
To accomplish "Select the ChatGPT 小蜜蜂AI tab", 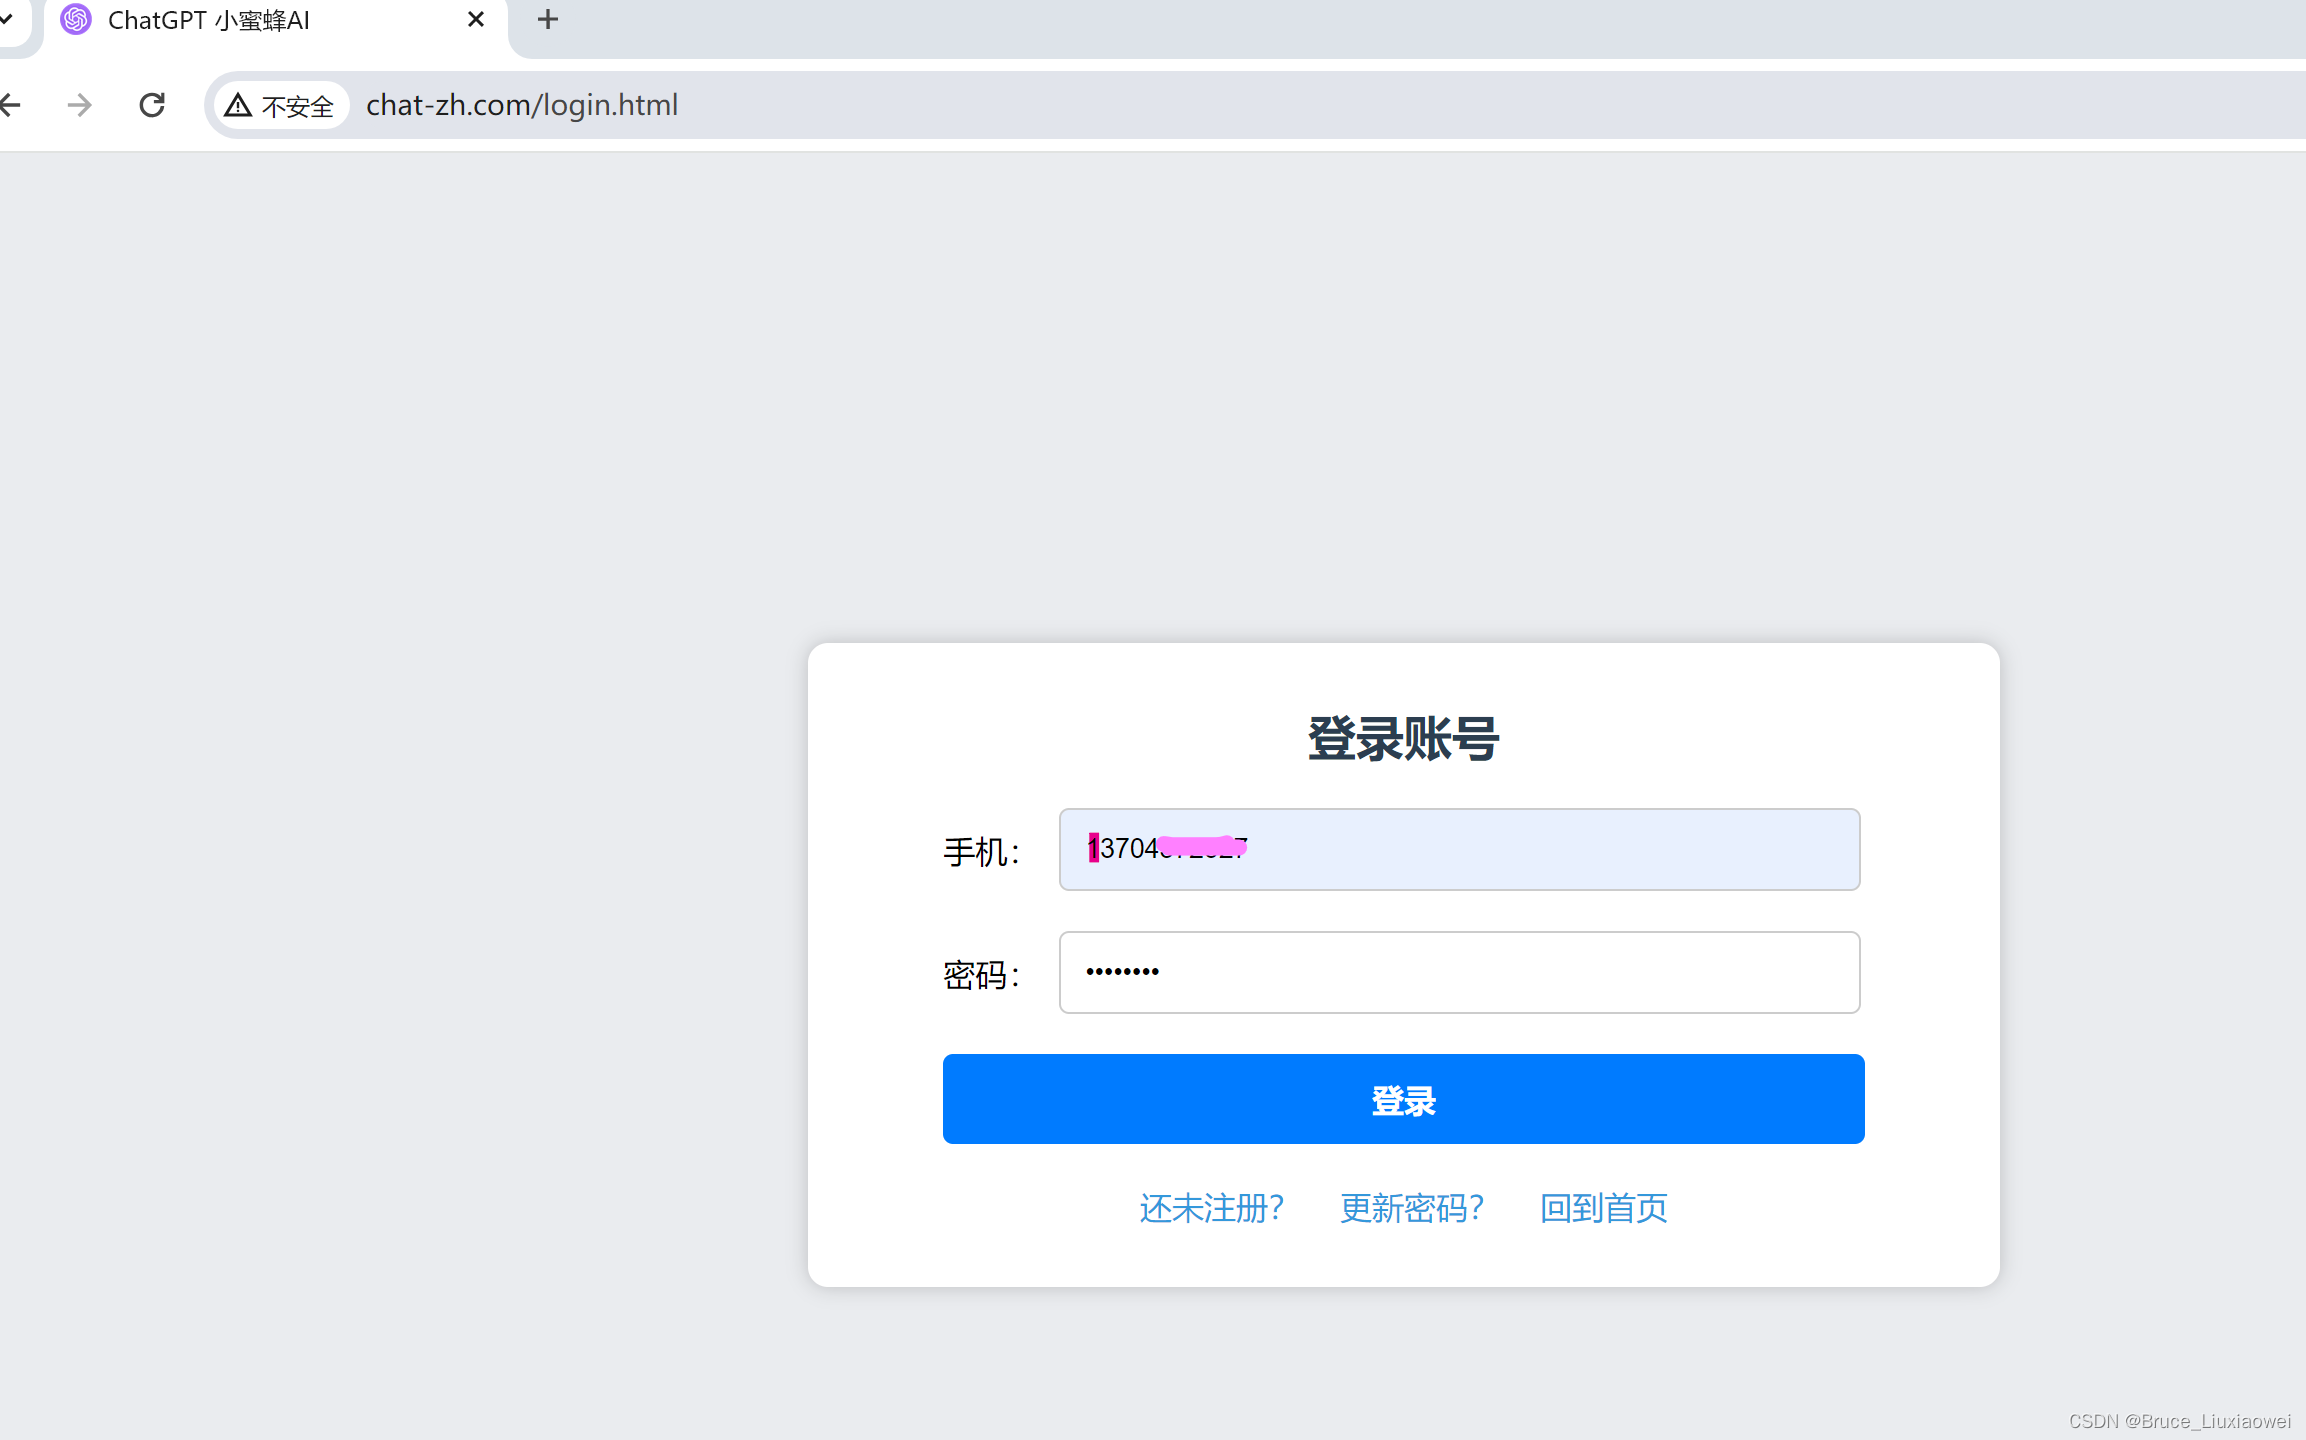I will pyautogui.click(x=275, y=24).
